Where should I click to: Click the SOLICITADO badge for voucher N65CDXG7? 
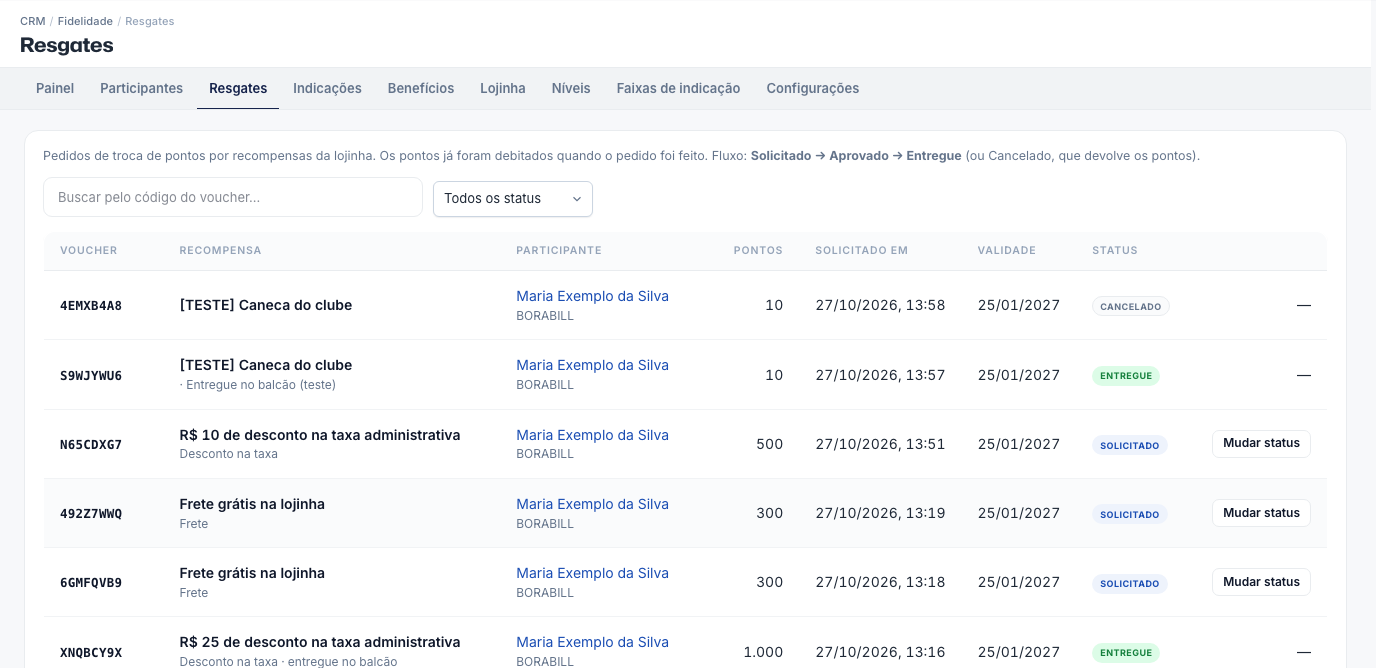[1130, 445]
